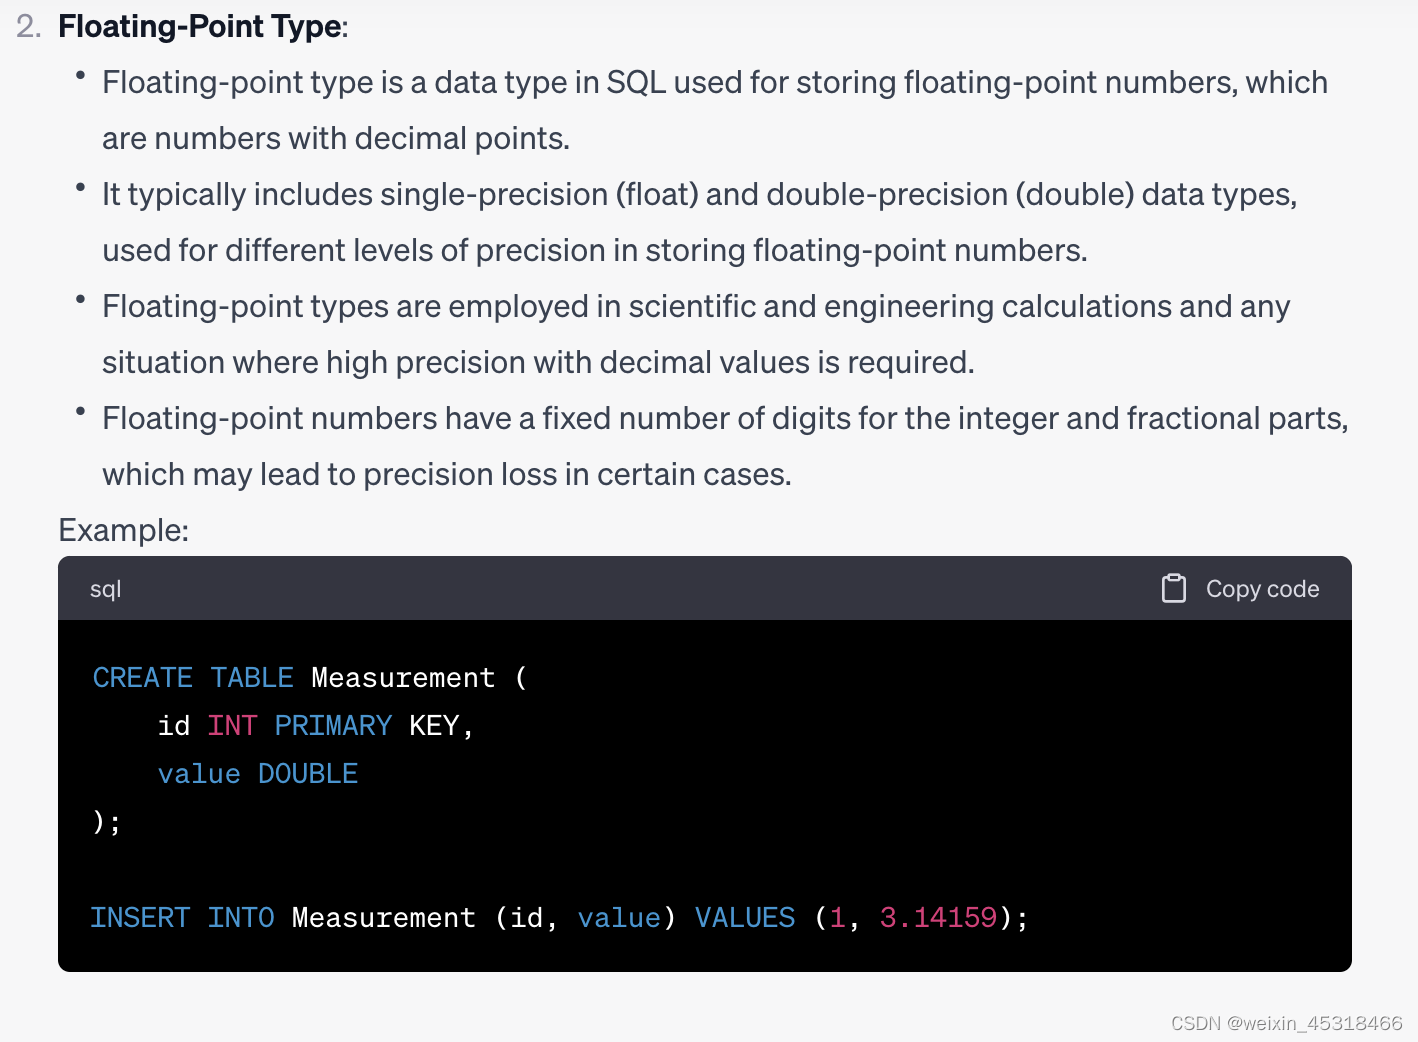Image resolution: width=1418 pixels, height=1042 pixels.
Task: Click the clipboard icon in code header
Action: 1172,588
